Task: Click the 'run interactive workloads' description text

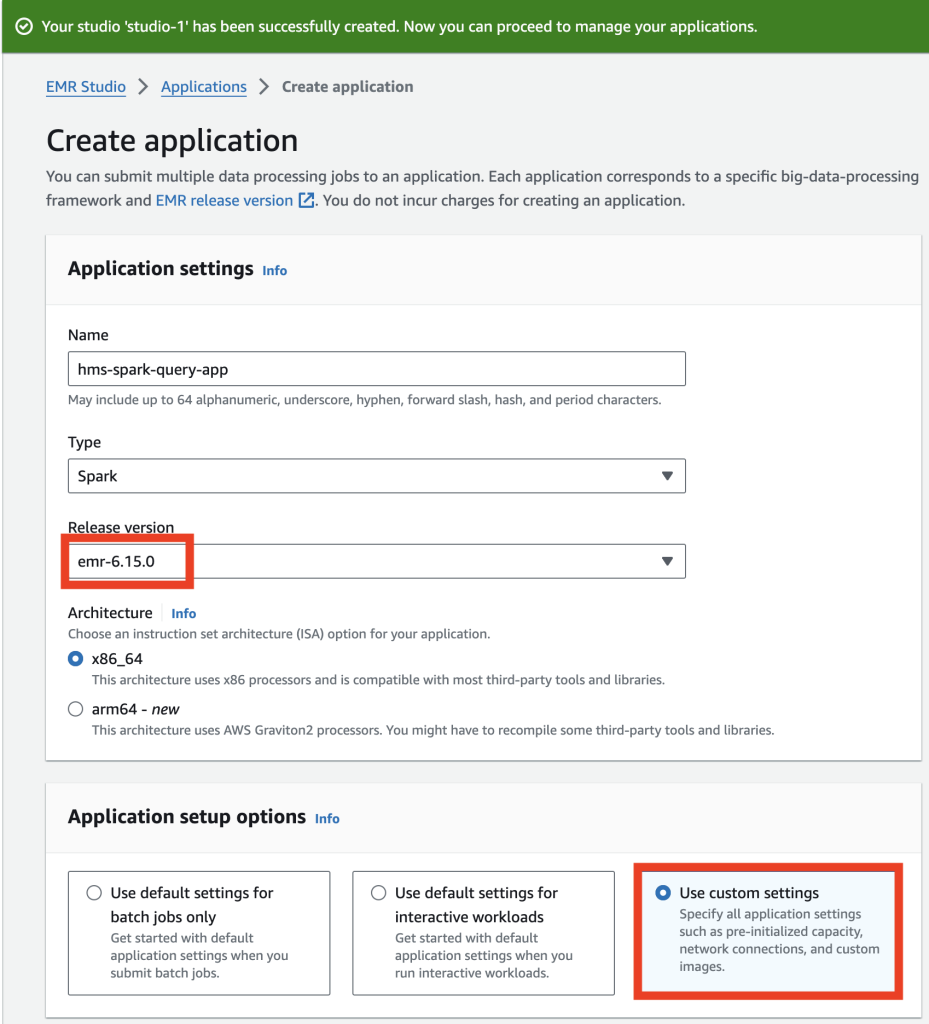Action: point(484,955)
